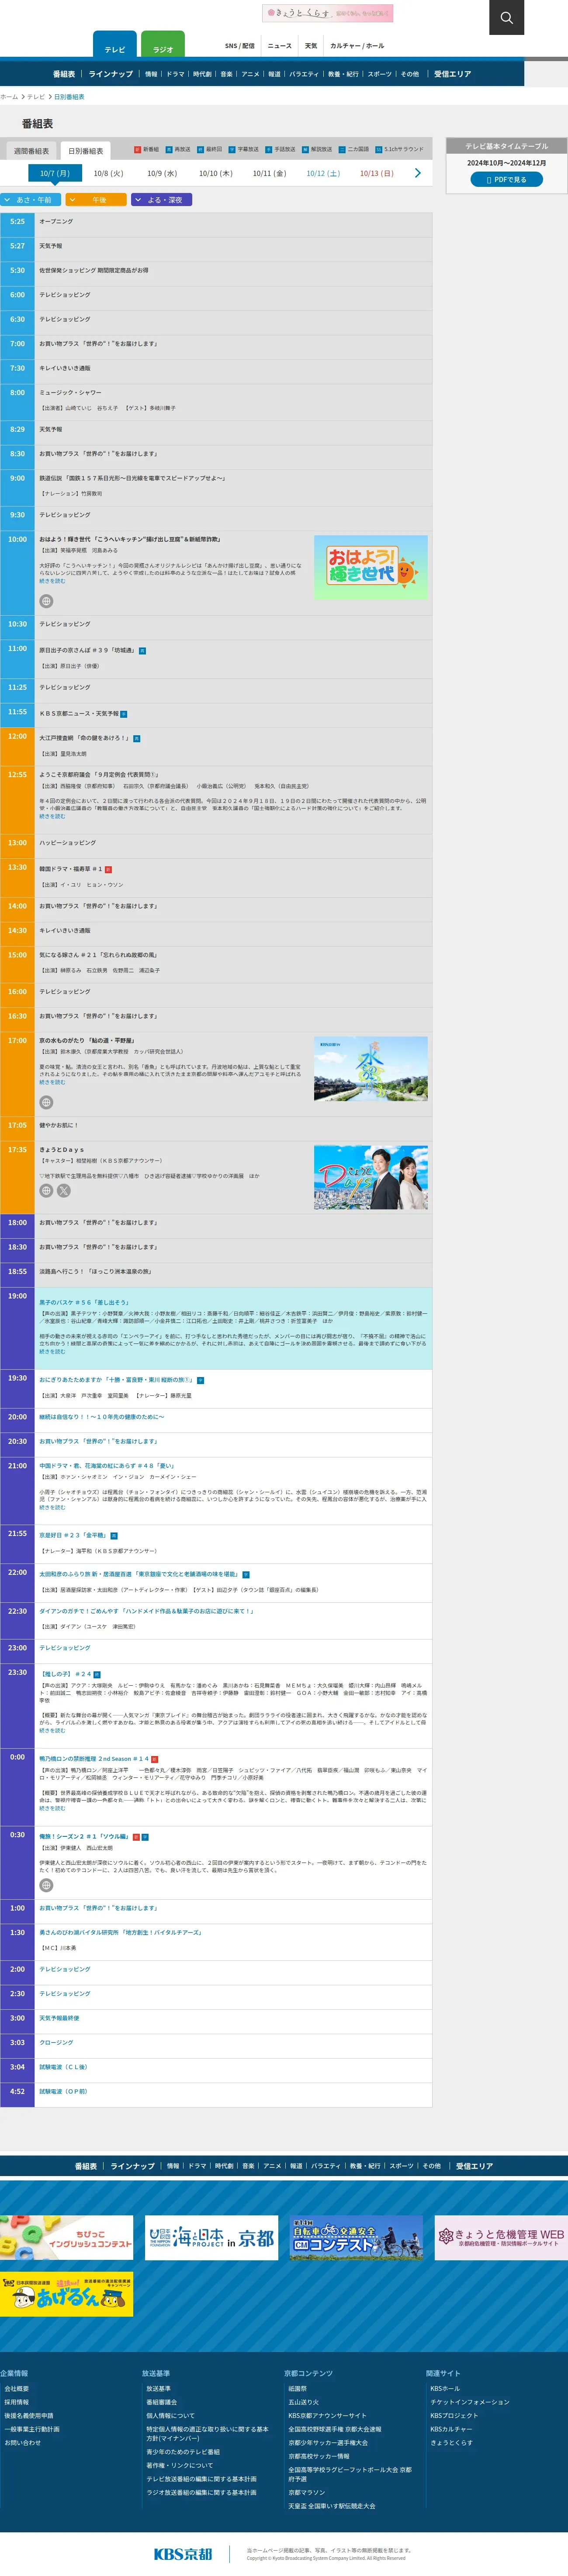The width and height of the screenshot is (568, 2576).
Task: Open カルチャー / ホール in the top menu
Action: [x=357, y=46]
